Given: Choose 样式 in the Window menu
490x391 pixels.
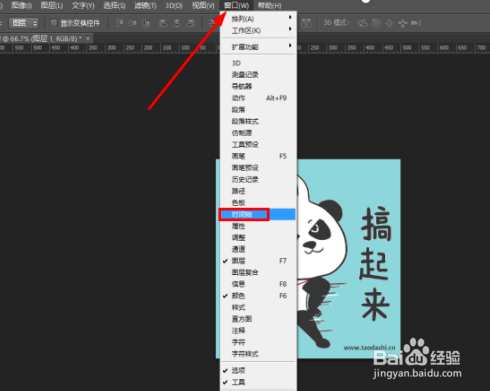Looking at the screenshot, I should pyautogui.click(x=258, y=307).
